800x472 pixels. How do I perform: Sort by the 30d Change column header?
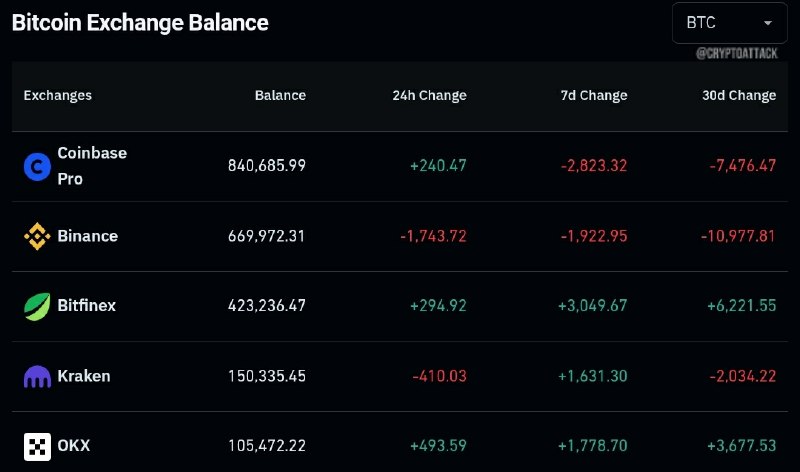point(739,95)
